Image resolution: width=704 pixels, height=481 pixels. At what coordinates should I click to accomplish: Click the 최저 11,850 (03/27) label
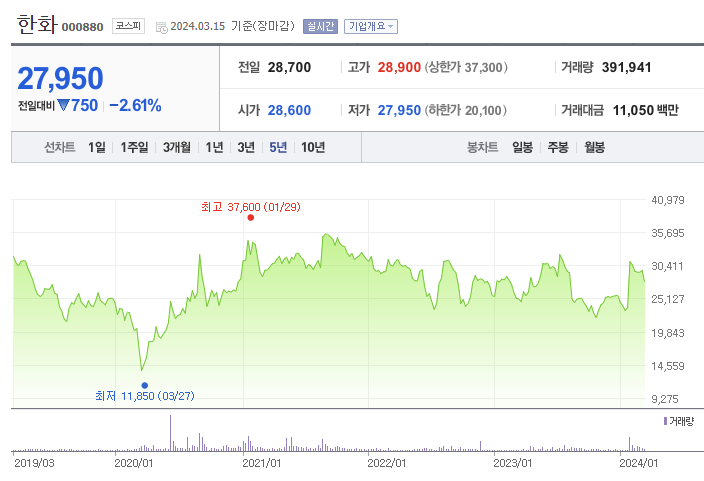[145, 396]
